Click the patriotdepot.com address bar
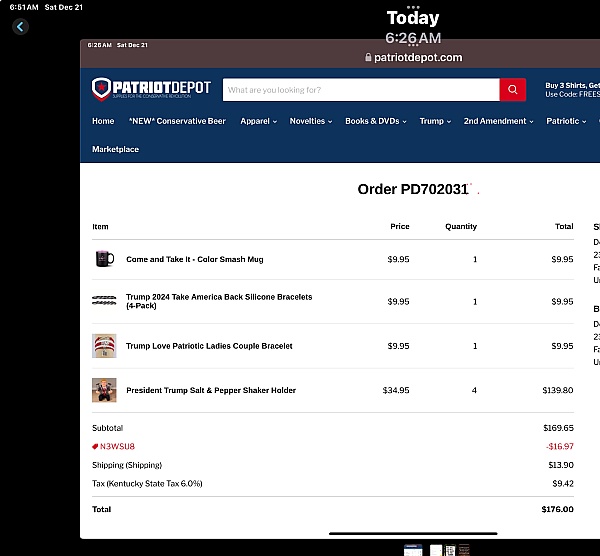600x556 pixels. tap(414, 57)
